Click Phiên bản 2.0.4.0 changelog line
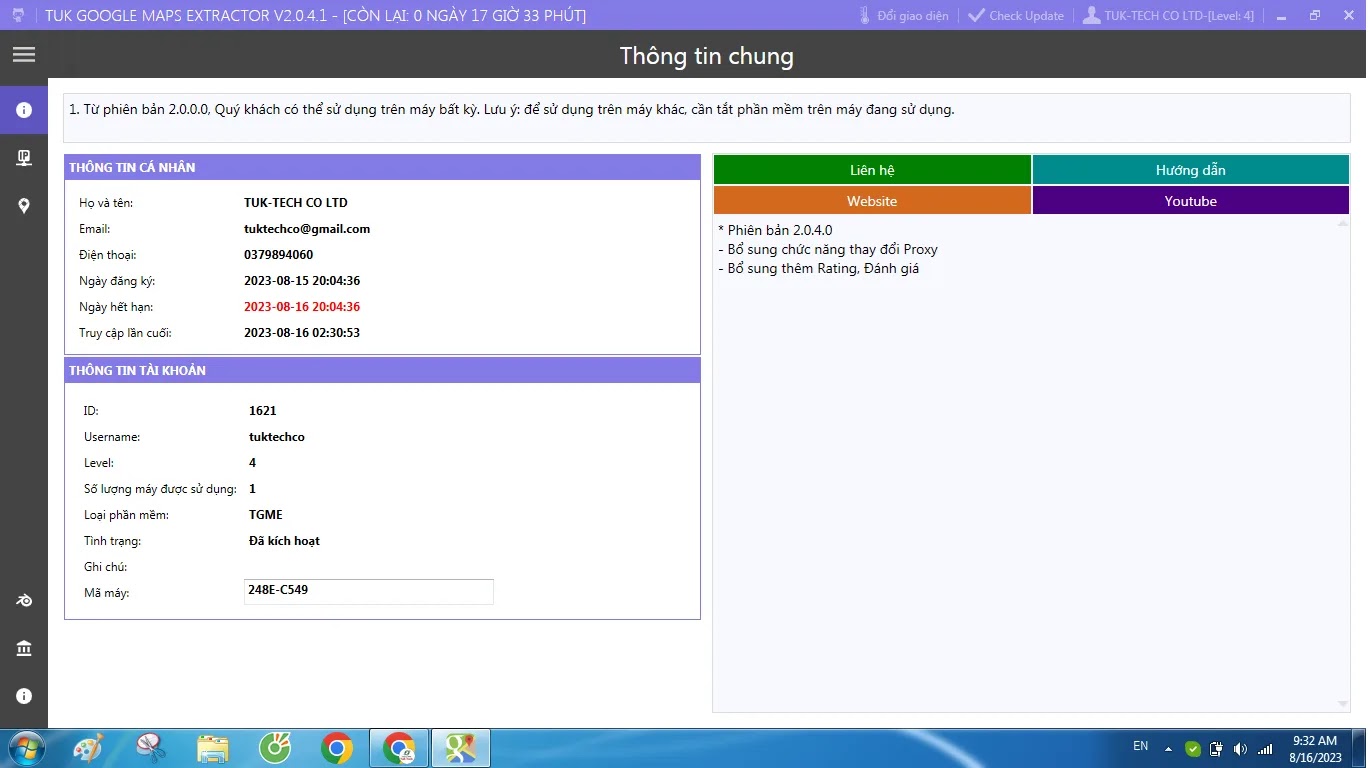Image resolution: width=1370 pixels, height=768 pixels. pos(775,230)
